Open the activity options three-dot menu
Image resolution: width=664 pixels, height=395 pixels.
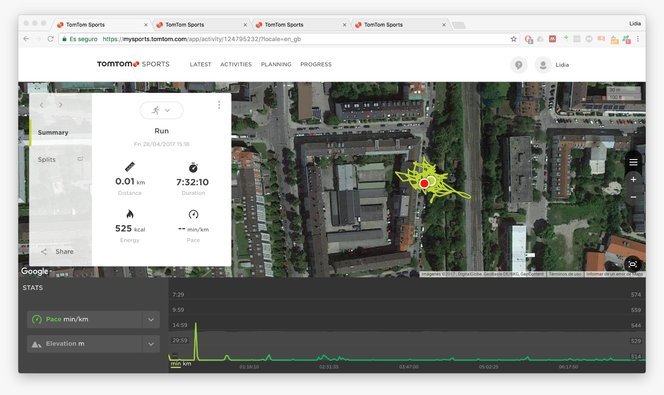pos(219,105)
